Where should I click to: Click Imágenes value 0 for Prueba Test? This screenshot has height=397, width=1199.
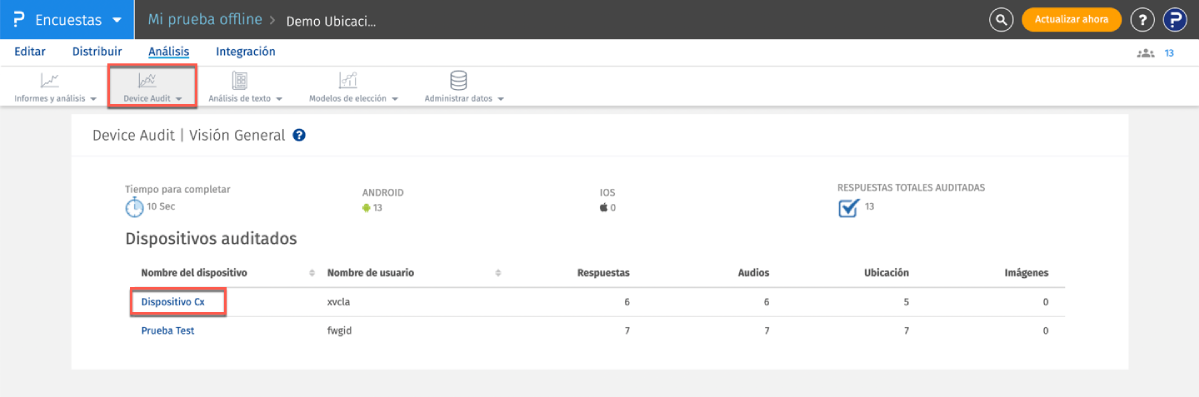click(1045, 331)
